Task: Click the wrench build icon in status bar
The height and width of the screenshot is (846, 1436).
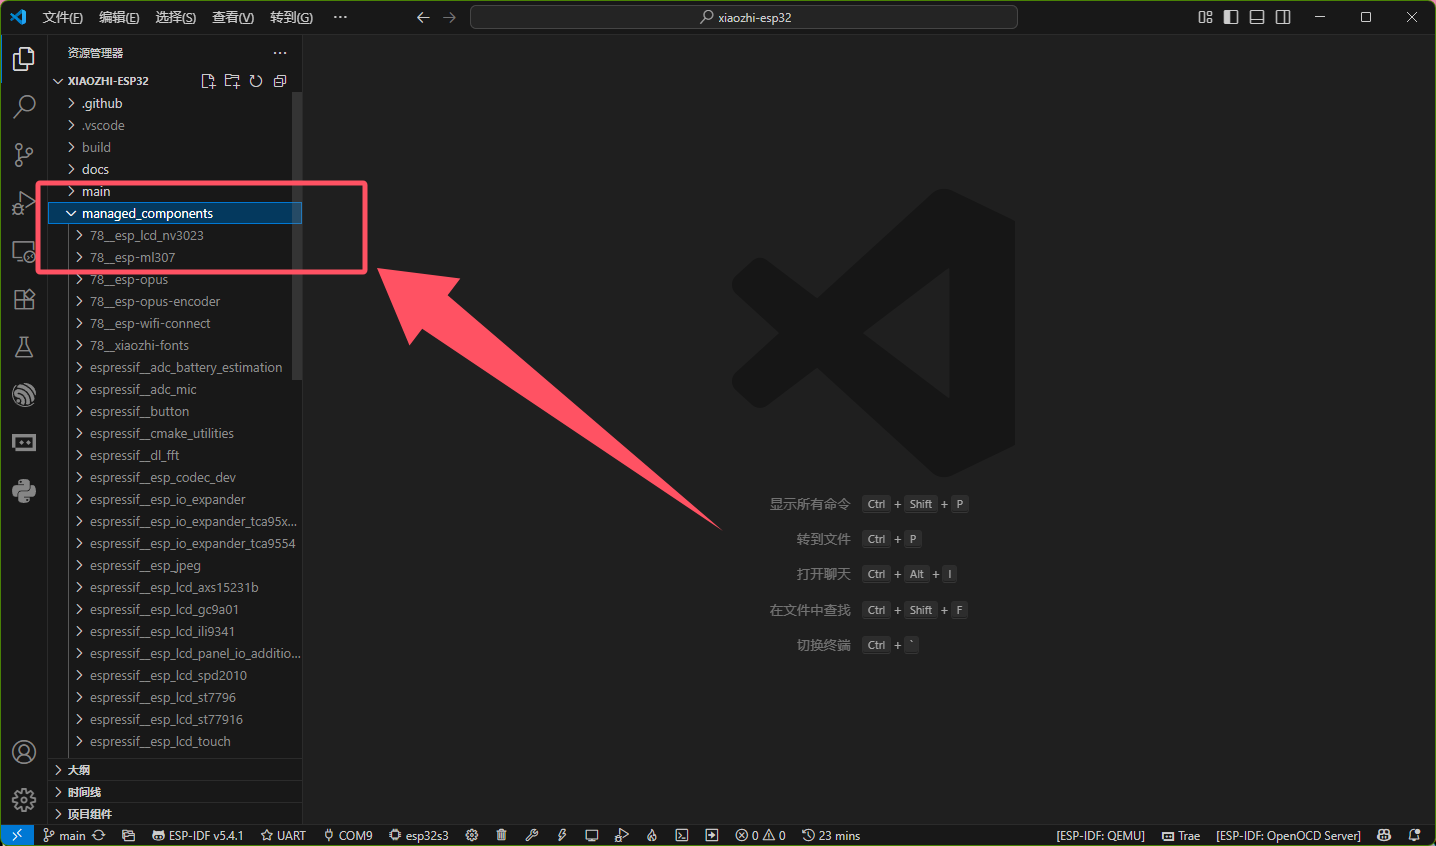Action: pyautogui.click(x=532, y=835)
